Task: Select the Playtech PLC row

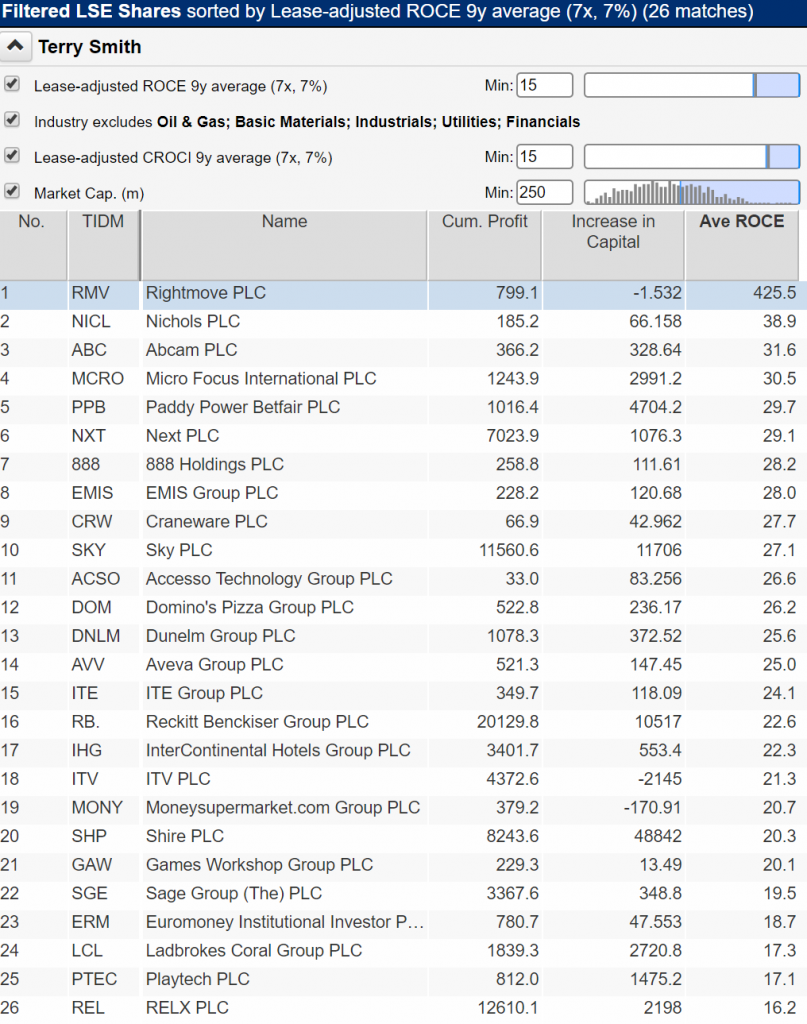Action: [x=404, y=980]
